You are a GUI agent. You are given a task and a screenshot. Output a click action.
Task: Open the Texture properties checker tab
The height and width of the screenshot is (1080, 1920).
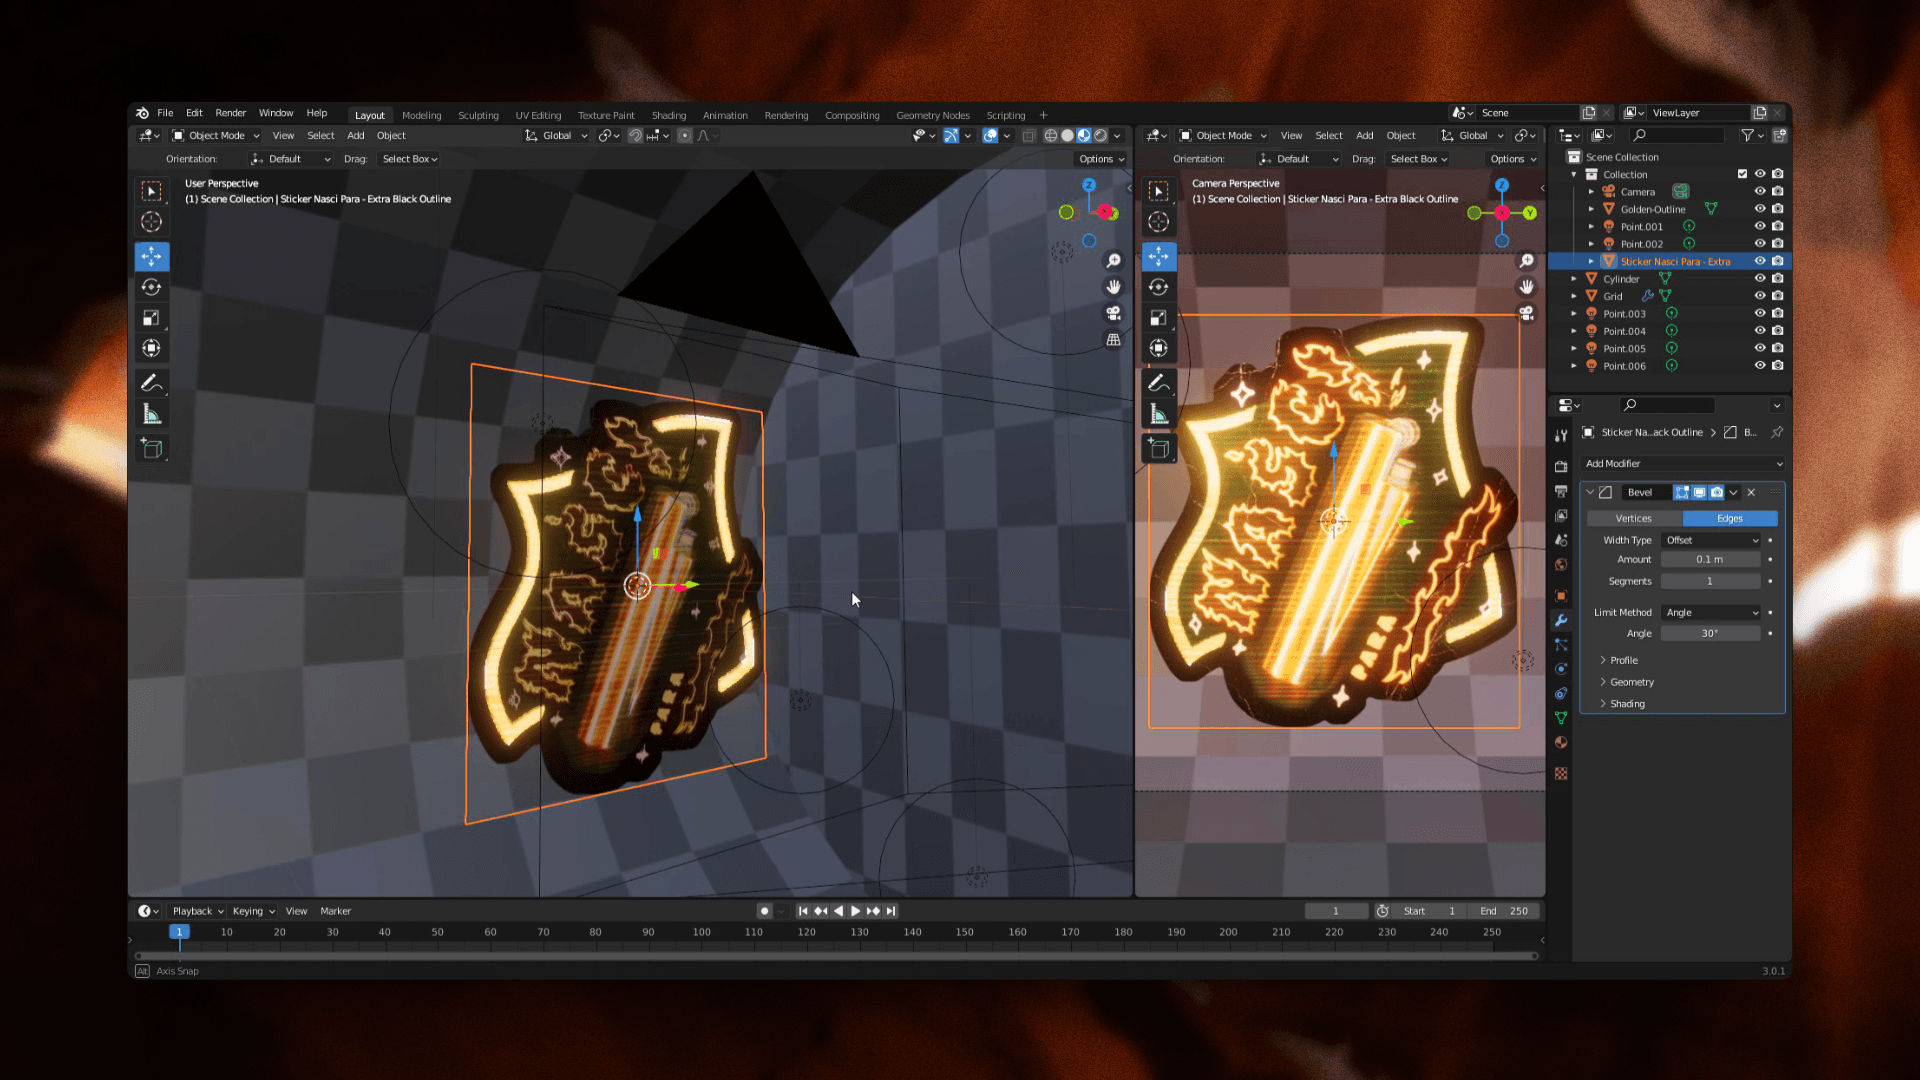[1561, 774]
